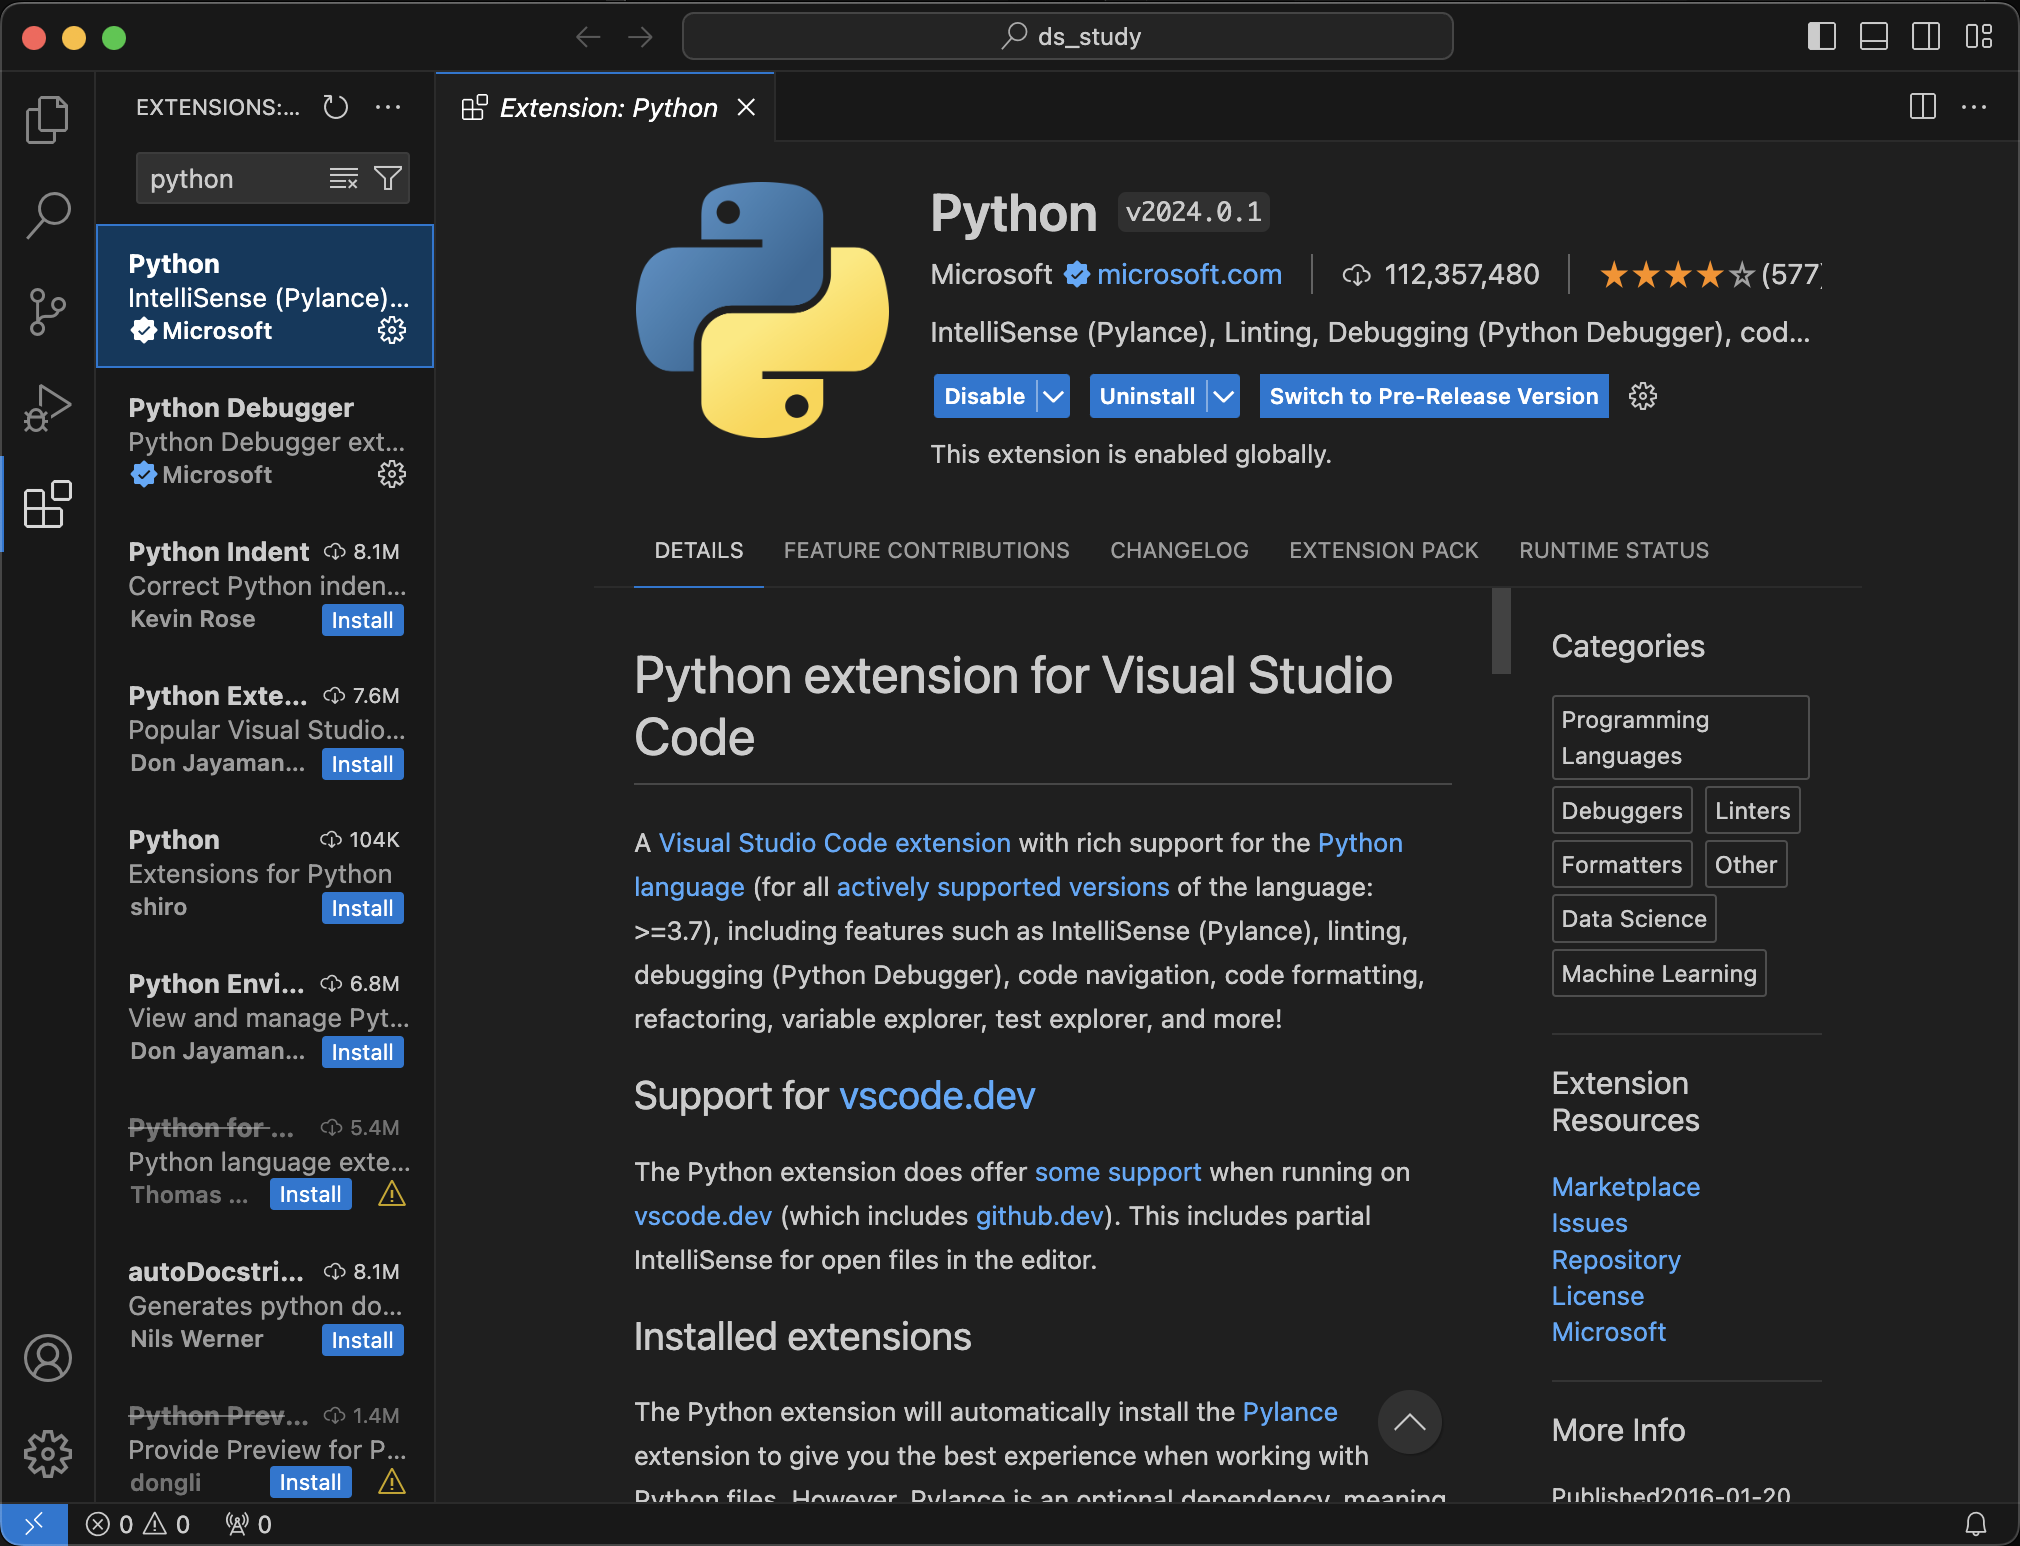Click Switch to Pre-Release Version button
Image resolution: width=2020 pixels, height=1546 pixels.
(x=1433, y=396)
